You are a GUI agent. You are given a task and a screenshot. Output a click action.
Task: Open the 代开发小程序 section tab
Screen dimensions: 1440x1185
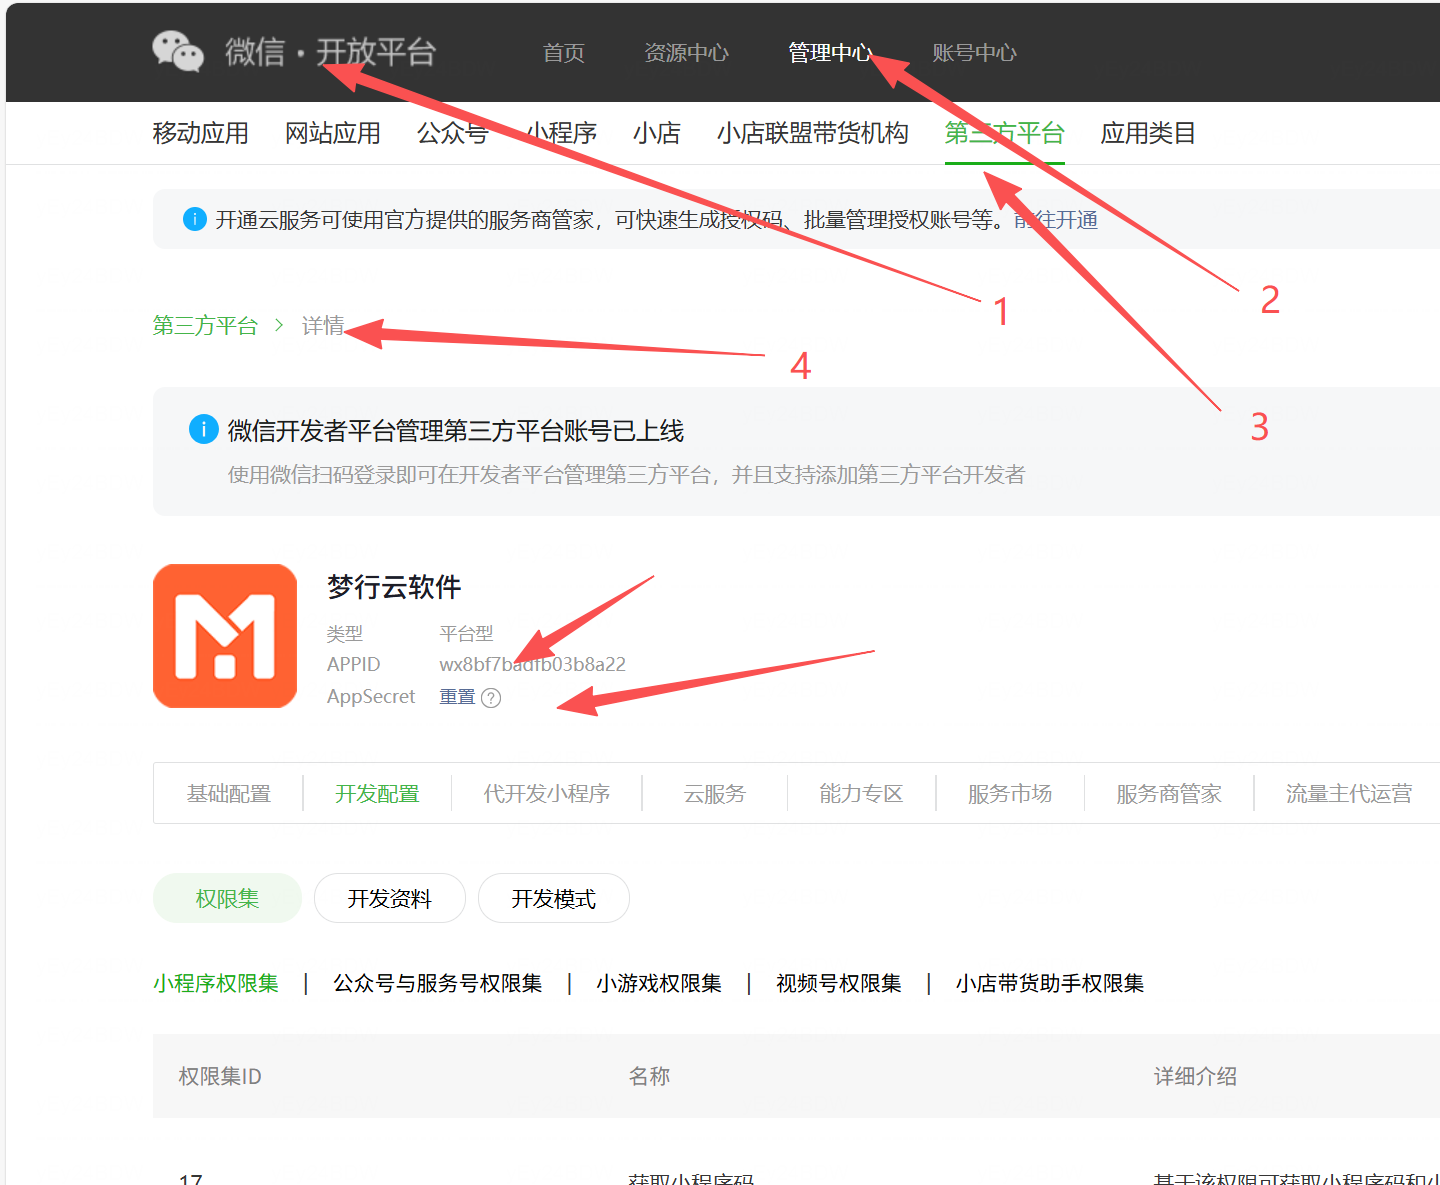[x=546, y=794]
